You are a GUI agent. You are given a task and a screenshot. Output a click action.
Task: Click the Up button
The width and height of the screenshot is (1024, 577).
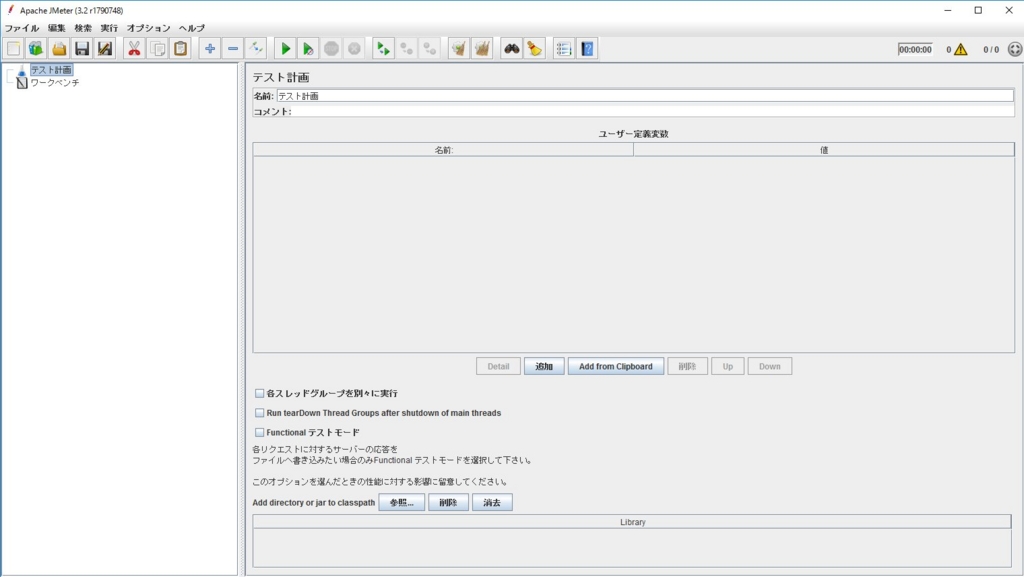[x=728, y=367]
